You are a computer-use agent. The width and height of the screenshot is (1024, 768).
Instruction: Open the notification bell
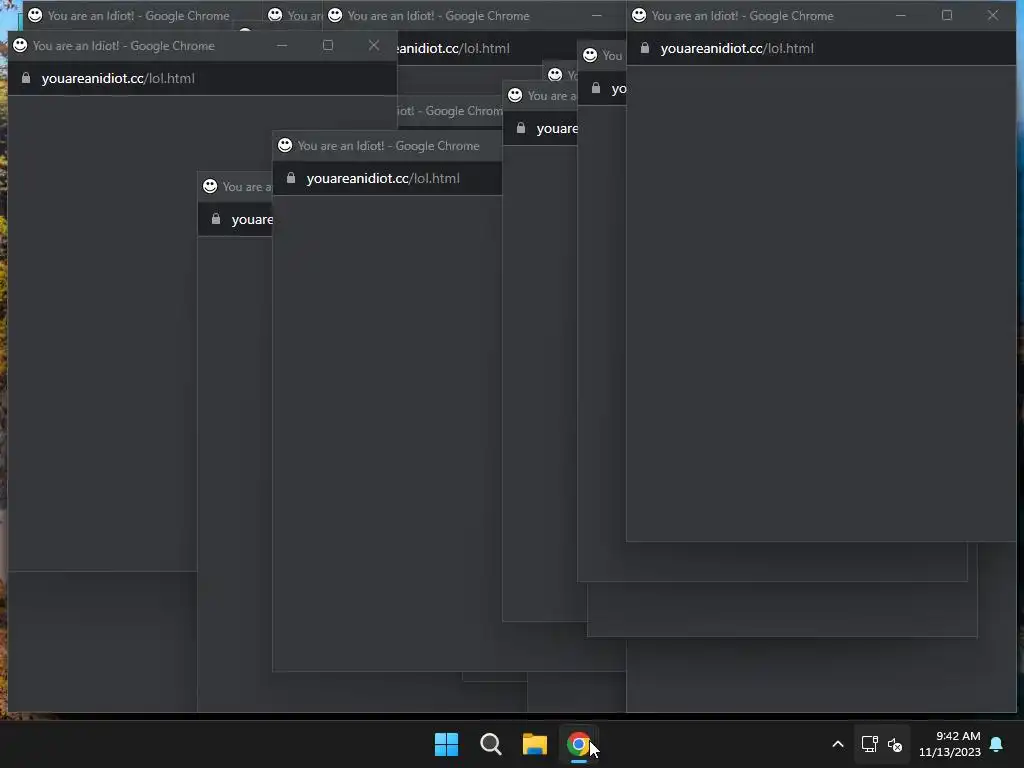point(996,744)
